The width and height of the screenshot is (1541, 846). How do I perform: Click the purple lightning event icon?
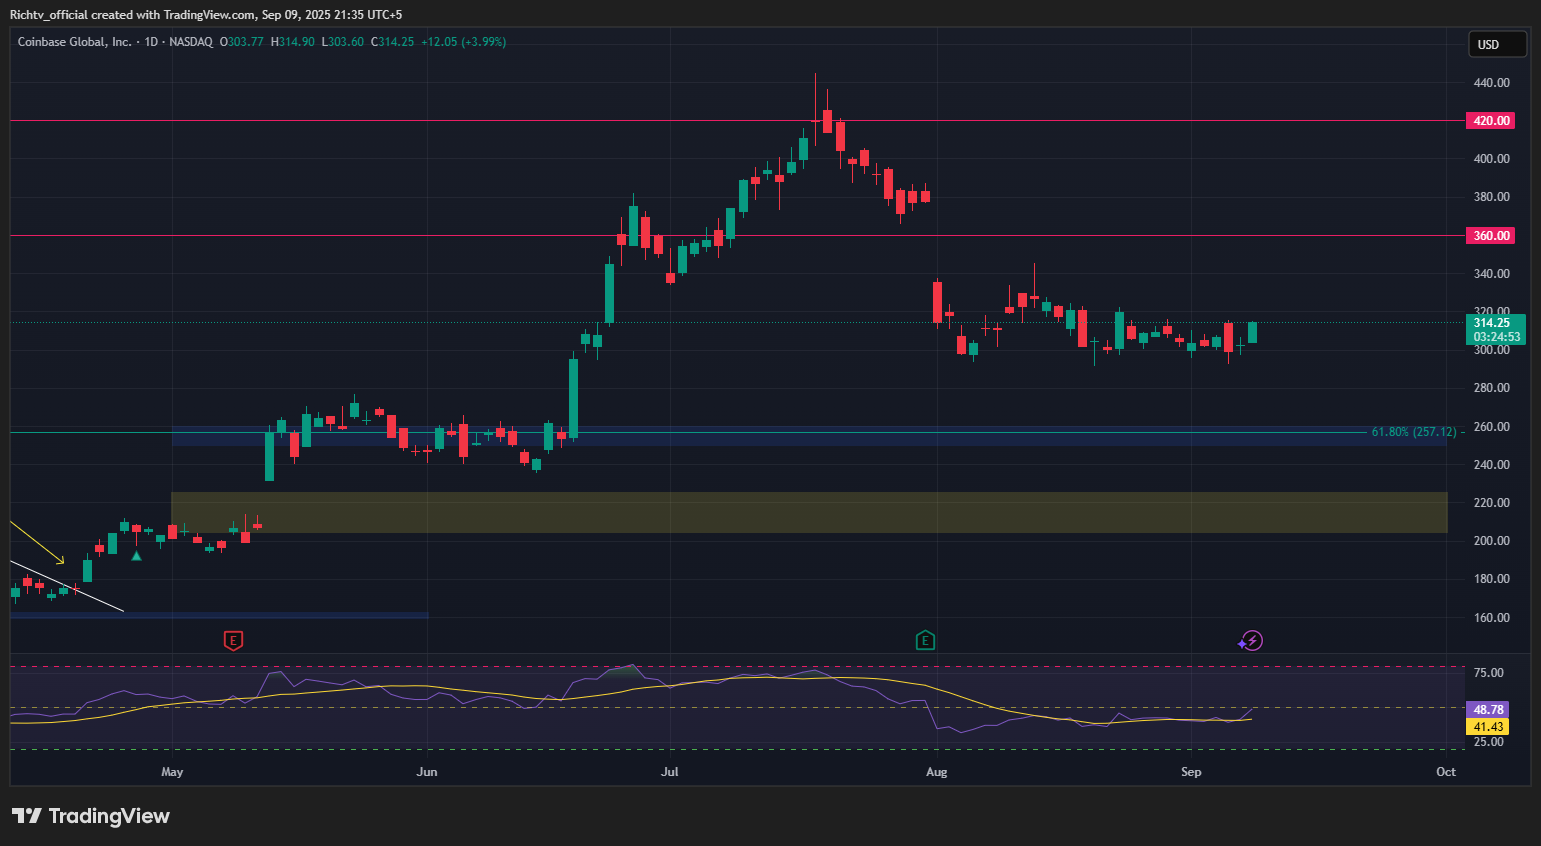(x=1251, y=640)
